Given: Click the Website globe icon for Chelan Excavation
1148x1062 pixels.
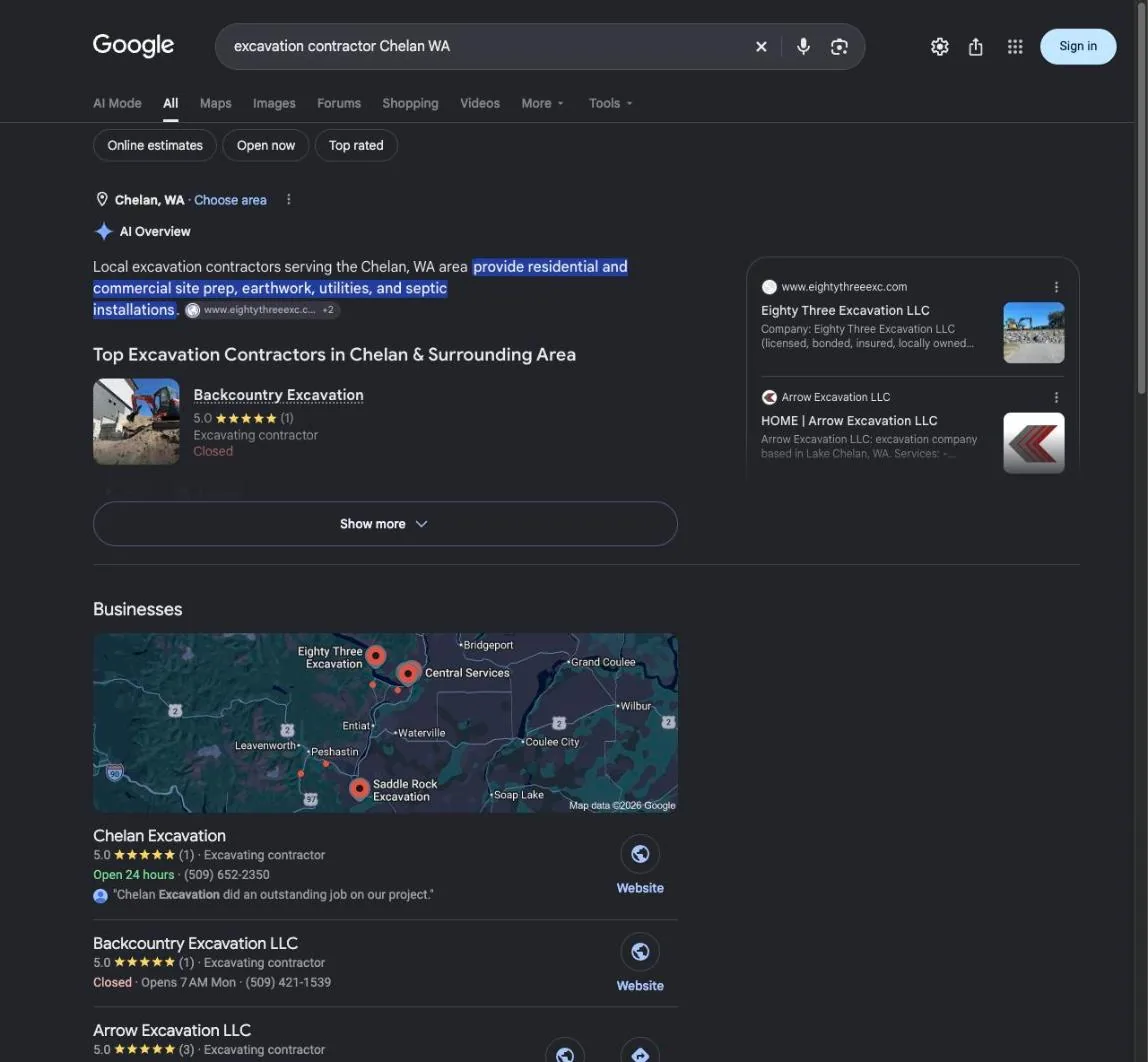Looking at the screenshot, I should point(640,853).
